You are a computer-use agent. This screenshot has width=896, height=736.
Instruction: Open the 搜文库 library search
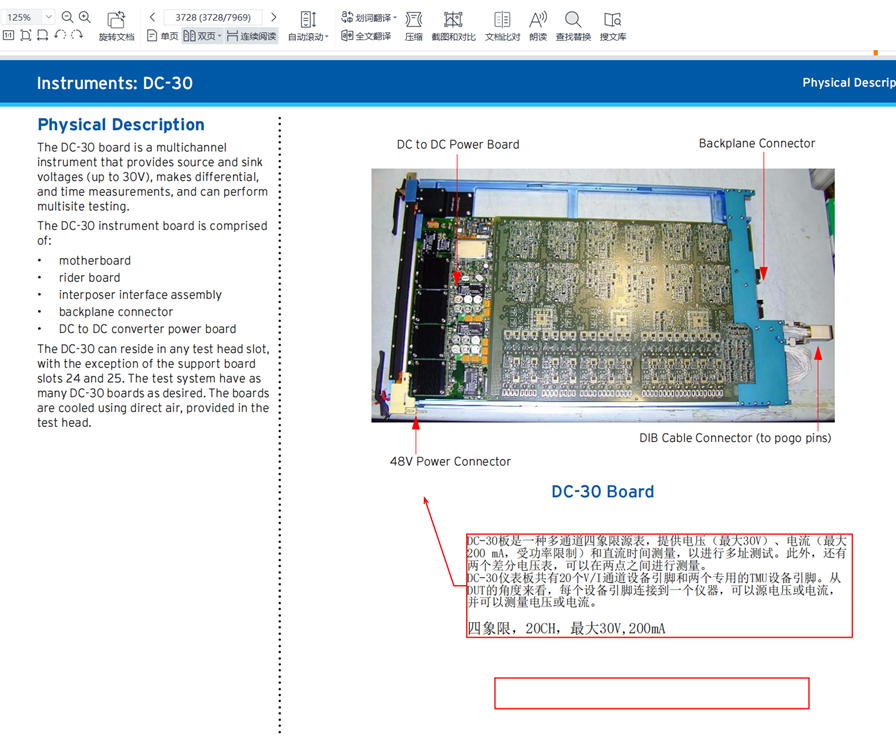point(613,20)
